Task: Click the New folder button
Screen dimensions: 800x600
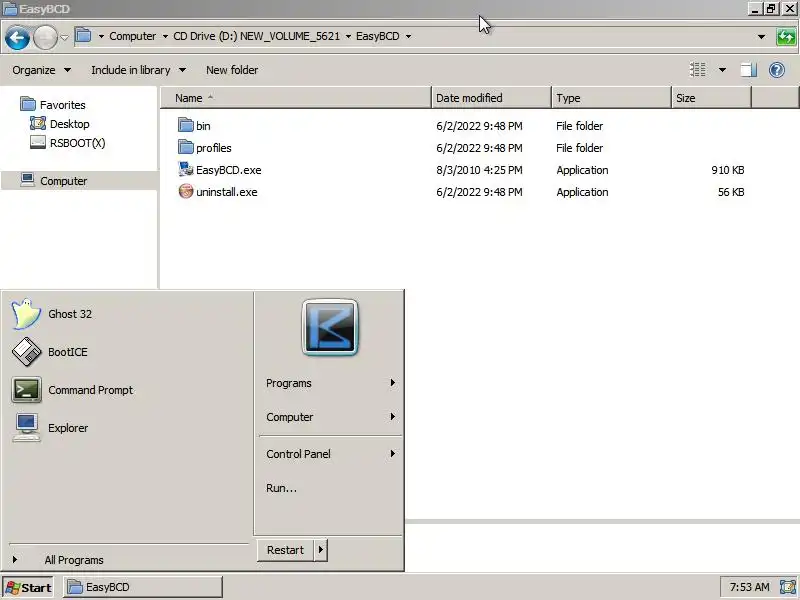Action: point(232,70)
